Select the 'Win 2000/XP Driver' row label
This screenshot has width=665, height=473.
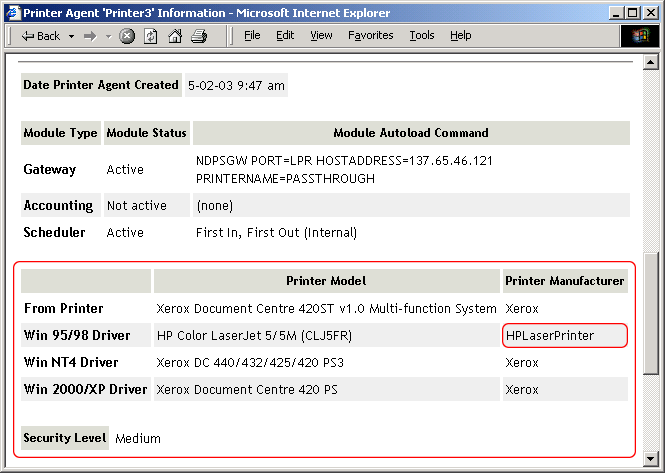coord(86,389)
